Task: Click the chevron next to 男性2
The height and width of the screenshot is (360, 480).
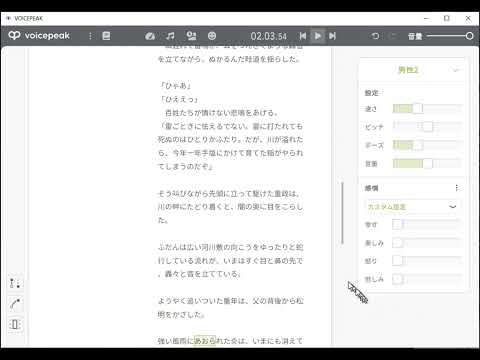Action: click(456, 70)
